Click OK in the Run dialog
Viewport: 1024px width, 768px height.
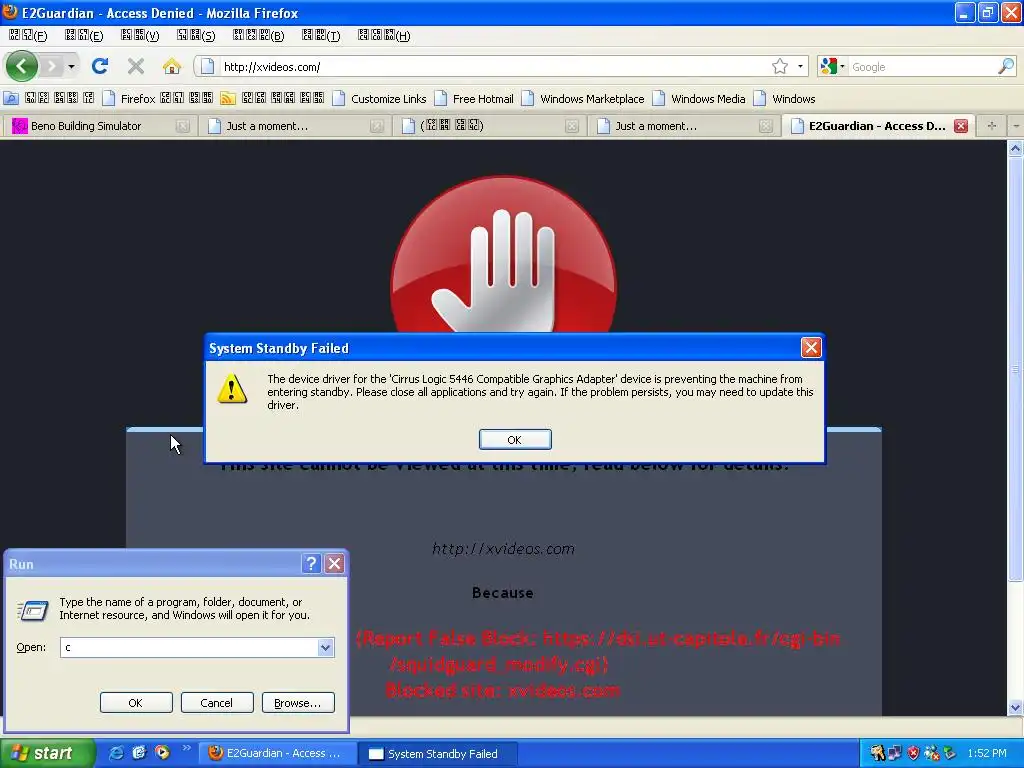coord(135,703)
